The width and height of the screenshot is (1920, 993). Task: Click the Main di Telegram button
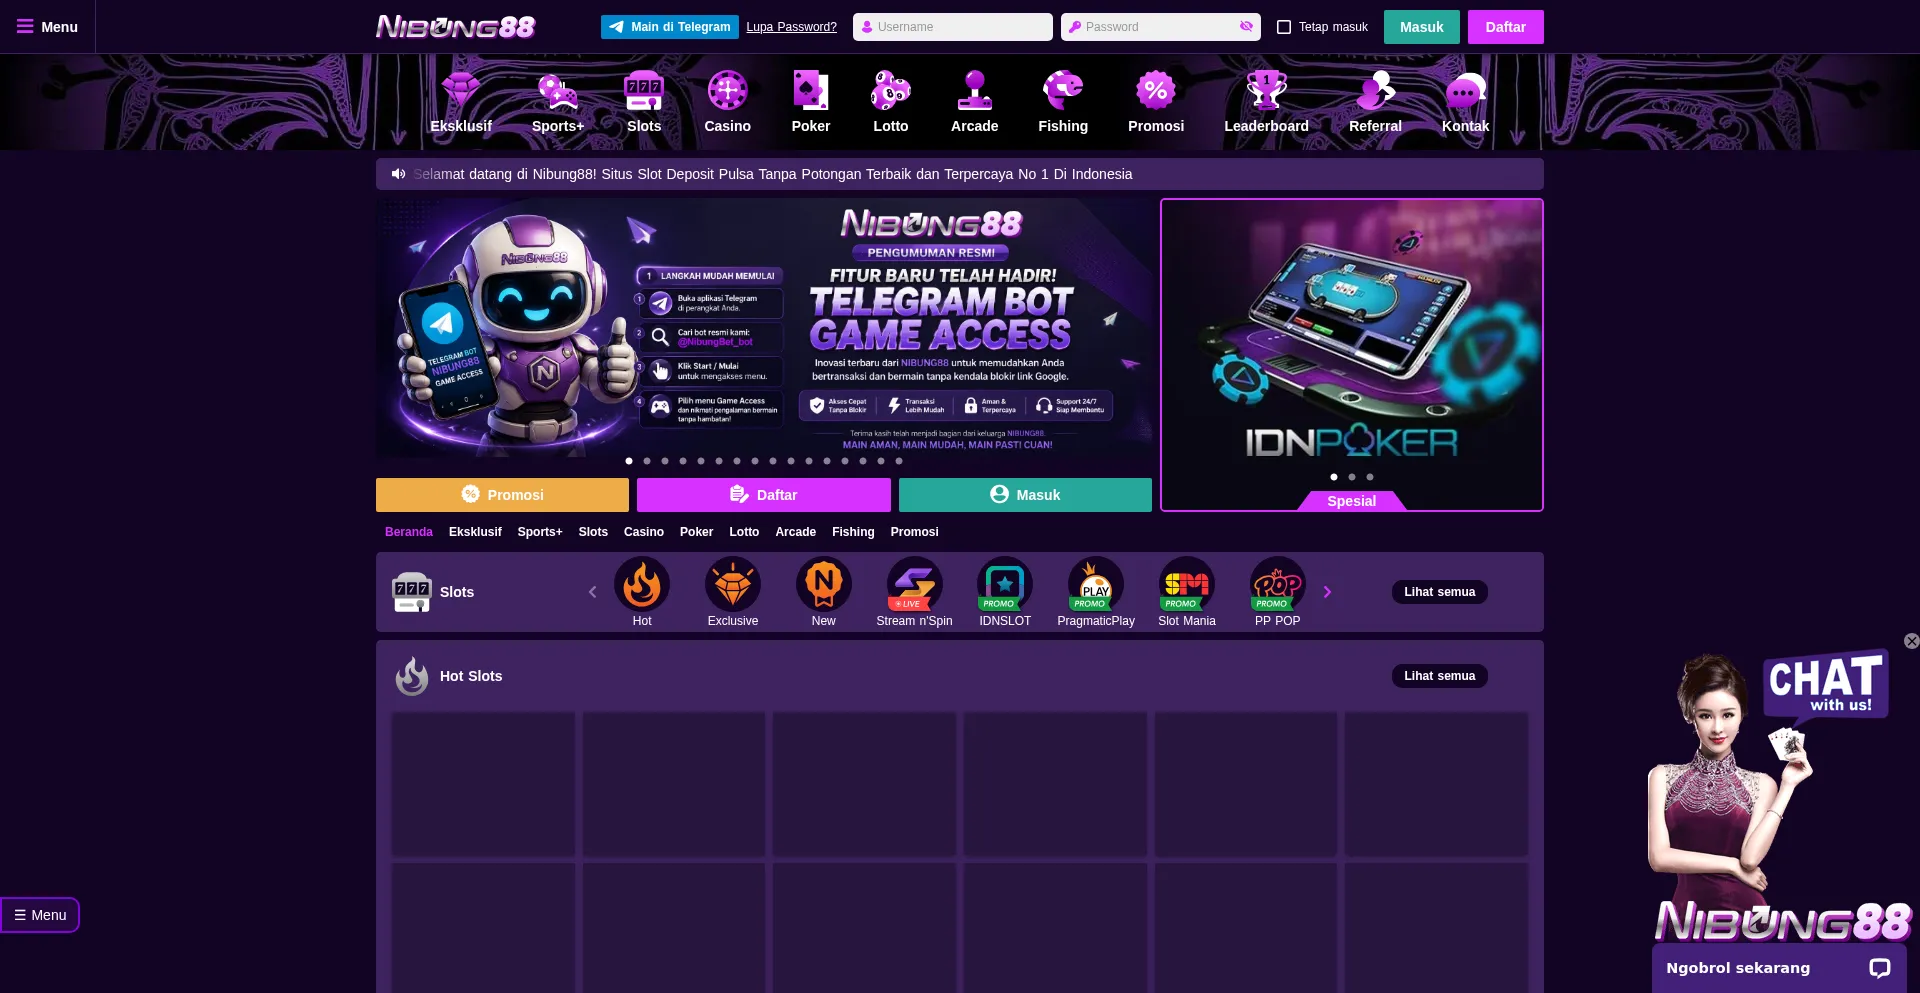point(670,27)
